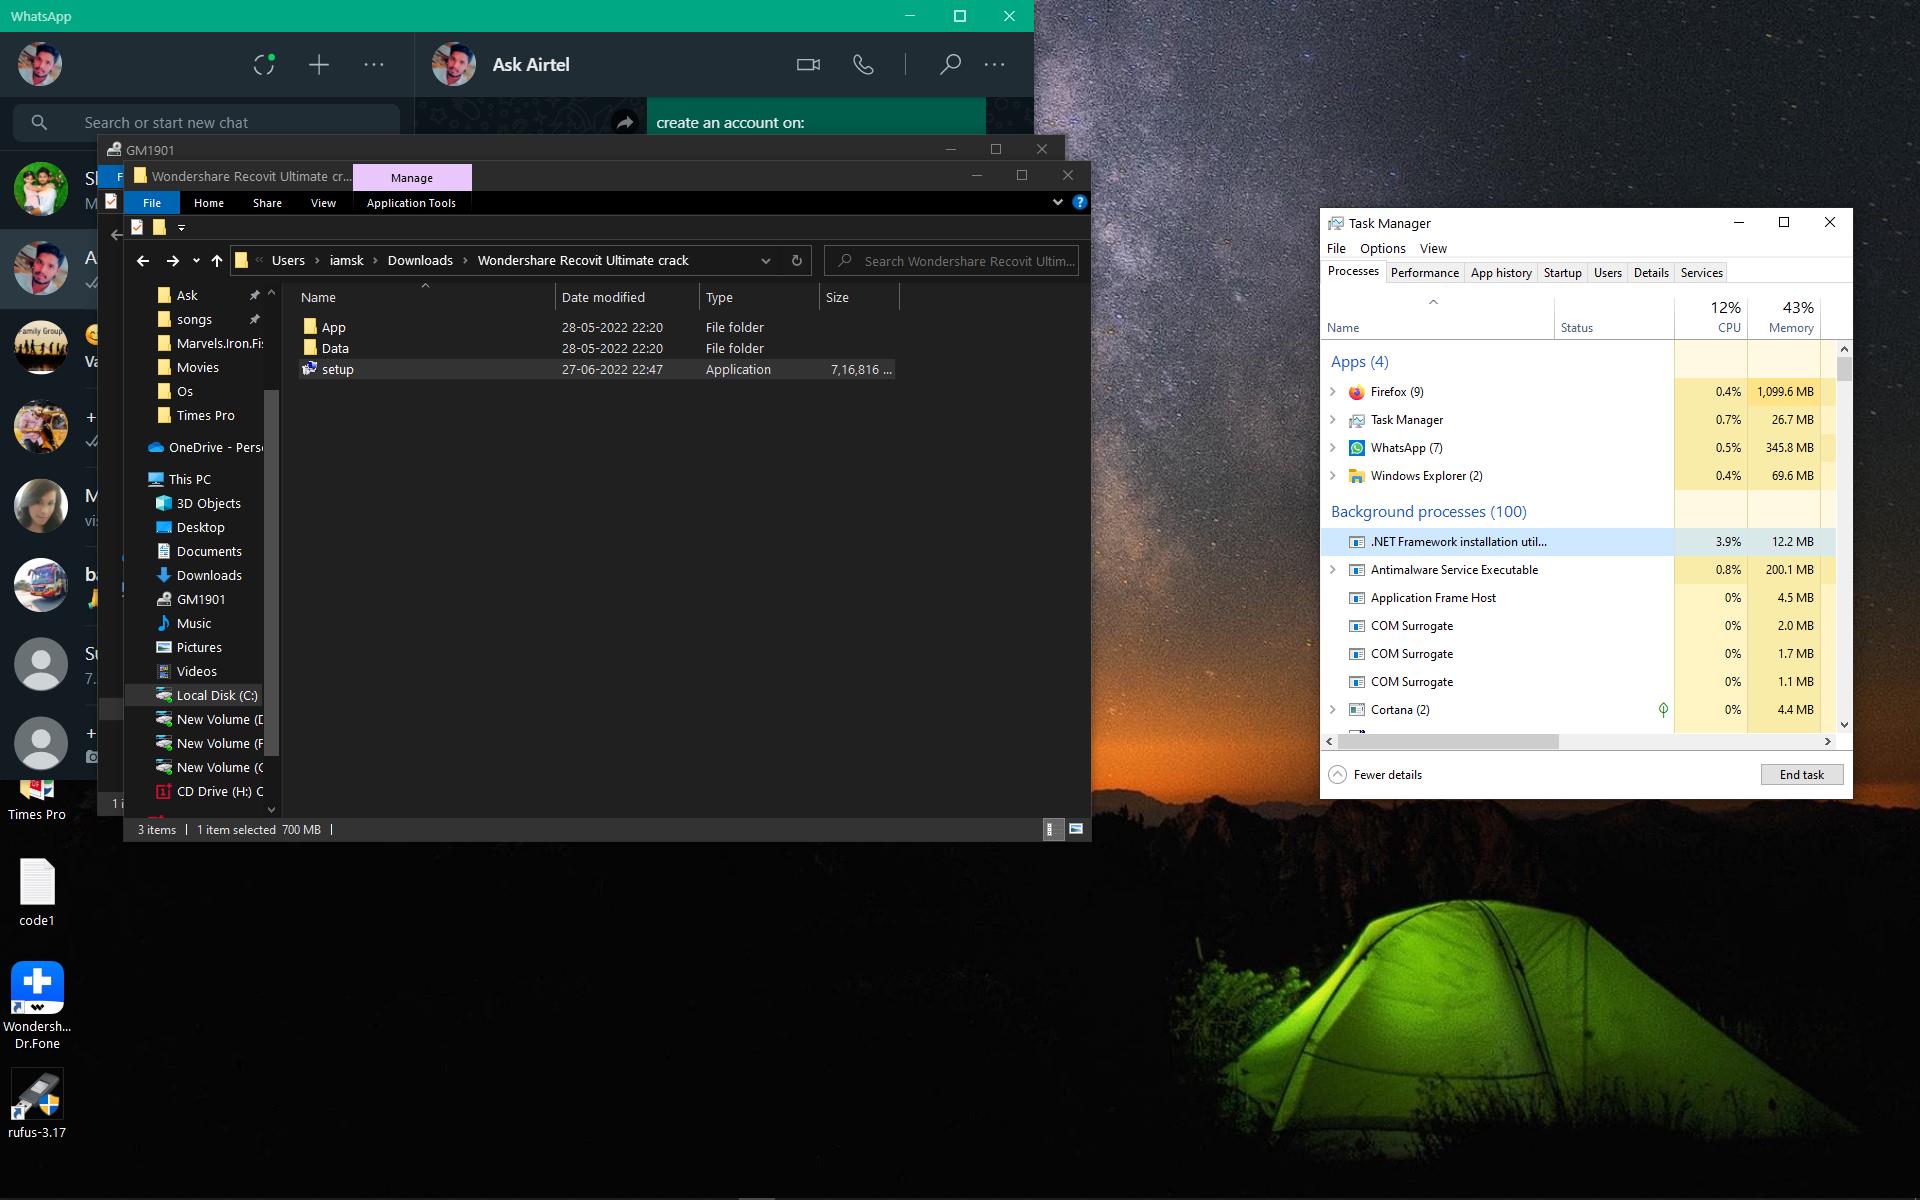Image resolution: width=1920 pixels, height=1200 pixels.
Task: Refresh the Explorer address bar
Action: 797,261
